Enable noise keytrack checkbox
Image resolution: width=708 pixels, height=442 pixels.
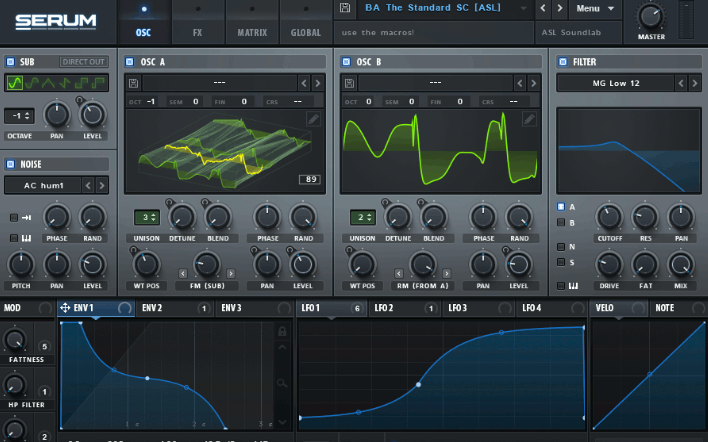click(x=14, y=238)
